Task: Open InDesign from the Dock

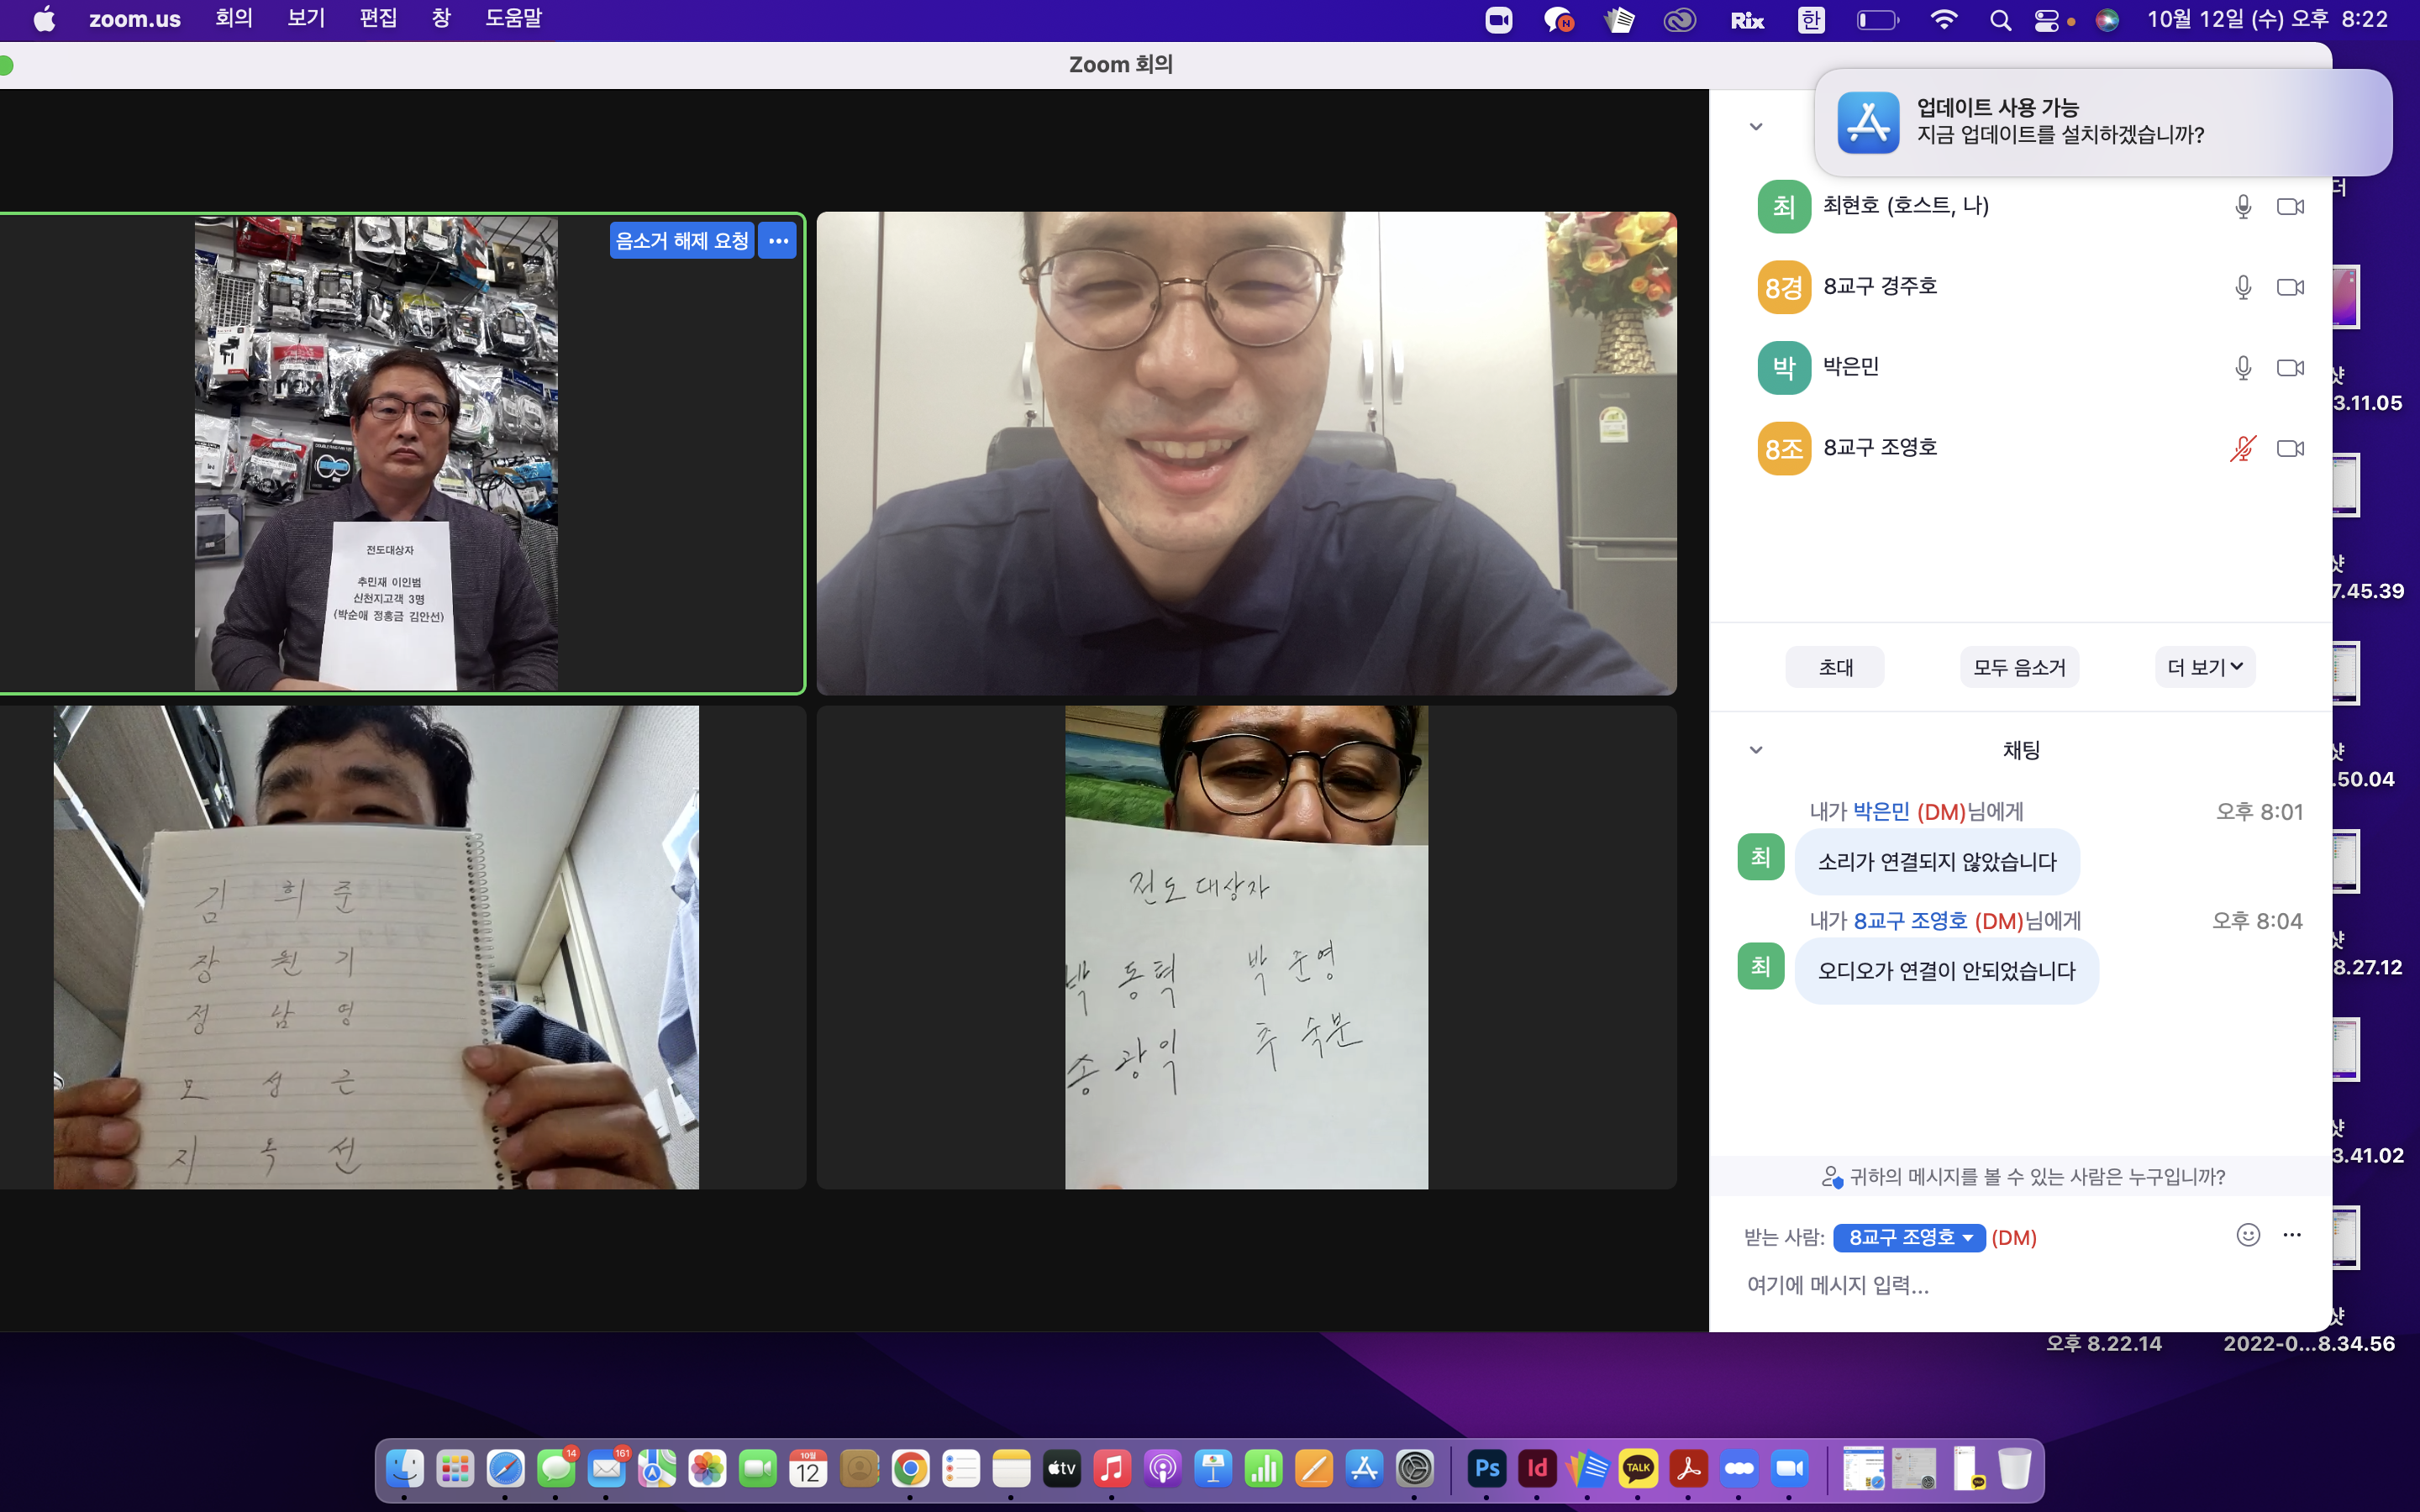Action: click(x=1537, y=1468)
